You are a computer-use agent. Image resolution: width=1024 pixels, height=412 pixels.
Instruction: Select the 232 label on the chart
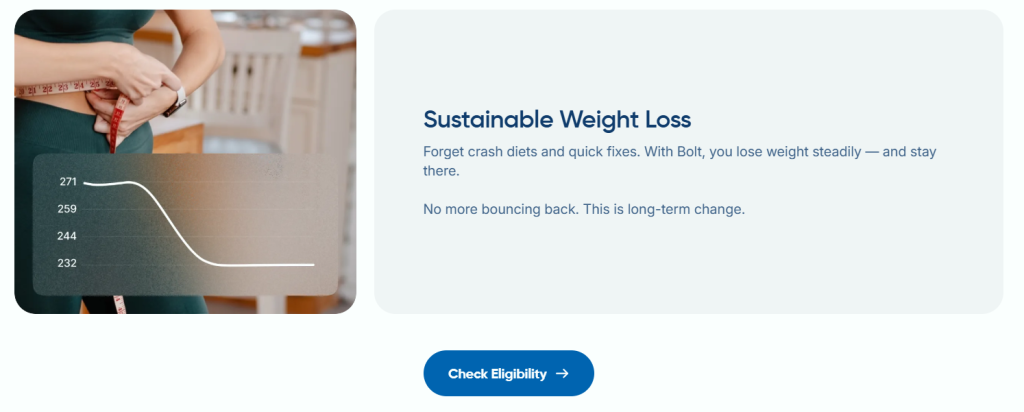point(68,263)
